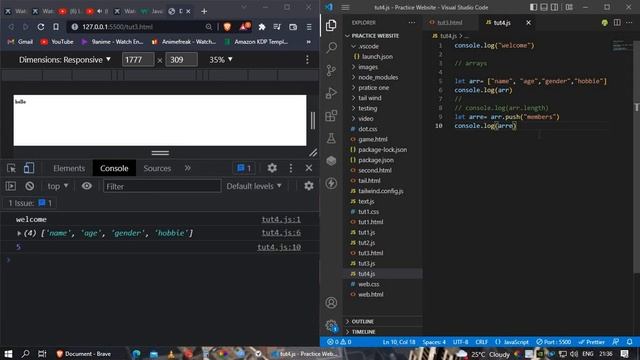Open Gmail bookmark

pos(20,42)
